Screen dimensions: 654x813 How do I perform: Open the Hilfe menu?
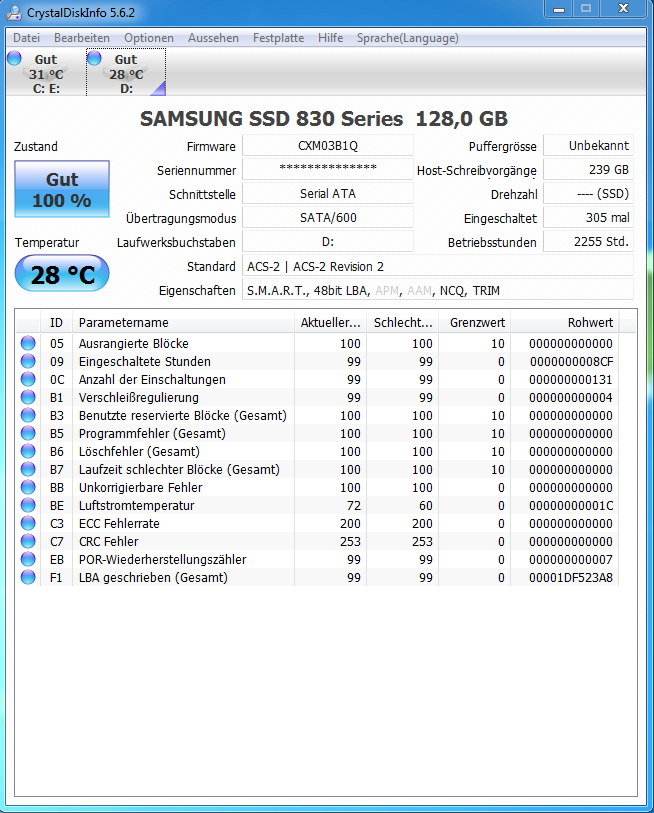(330, 38)
